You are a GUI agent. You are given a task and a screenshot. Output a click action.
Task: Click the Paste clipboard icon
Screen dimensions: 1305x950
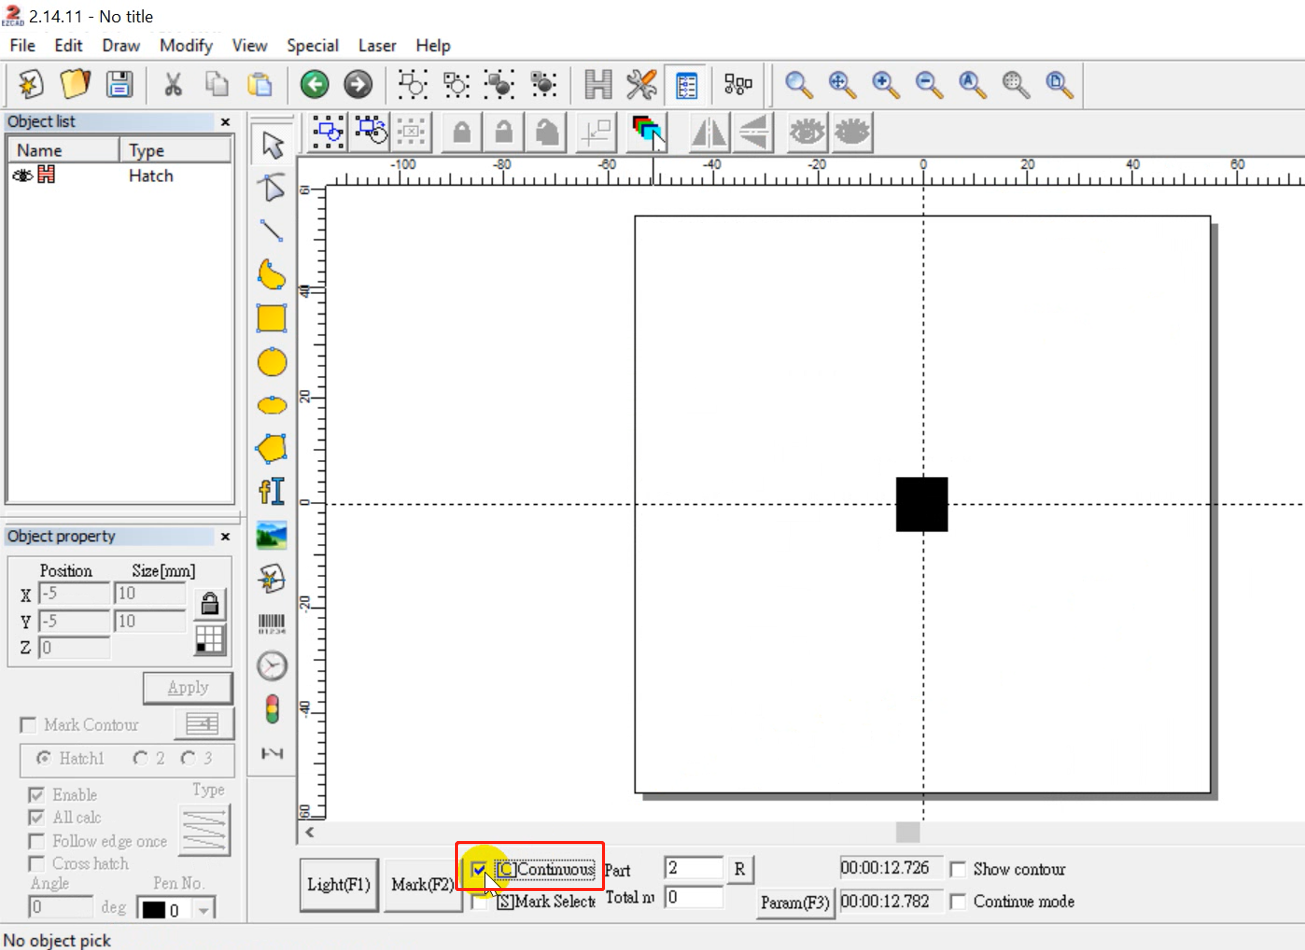[260, 84]
